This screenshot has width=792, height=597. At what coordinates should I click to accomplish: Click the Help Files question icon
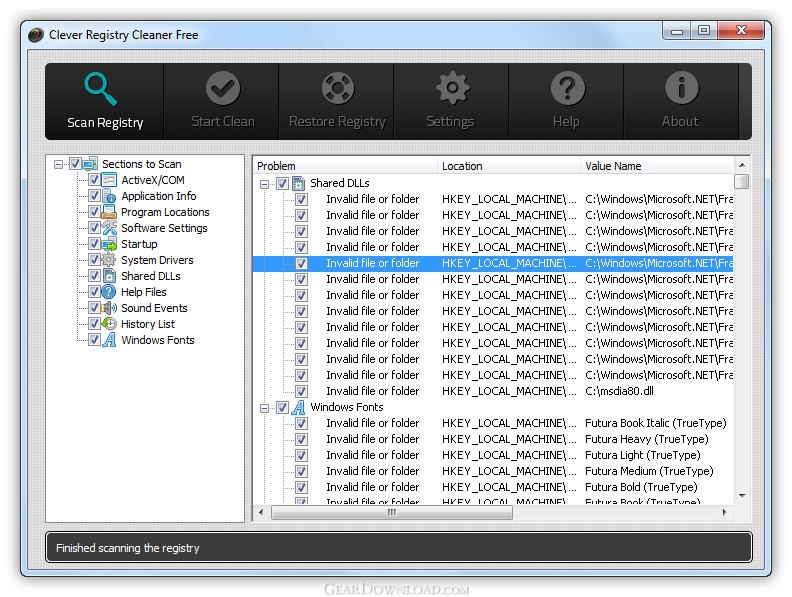(x=109, y=292)
